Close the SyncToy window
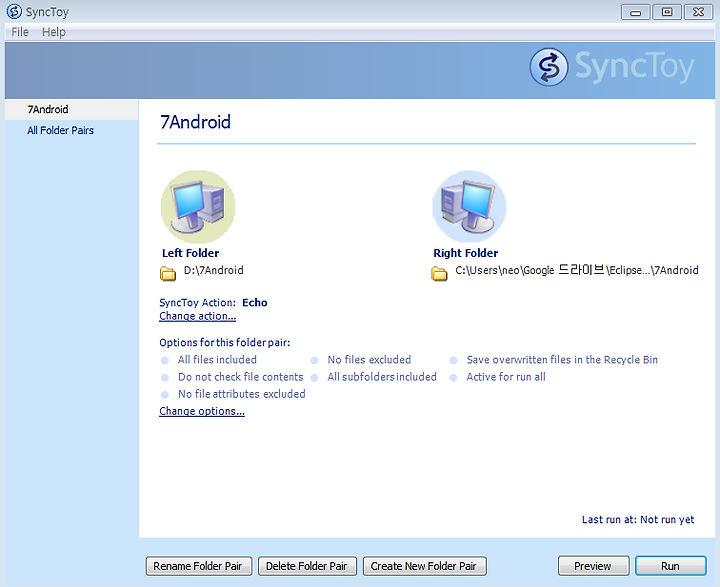The height and width of the screenshot is (587, 720). point(698,12)
